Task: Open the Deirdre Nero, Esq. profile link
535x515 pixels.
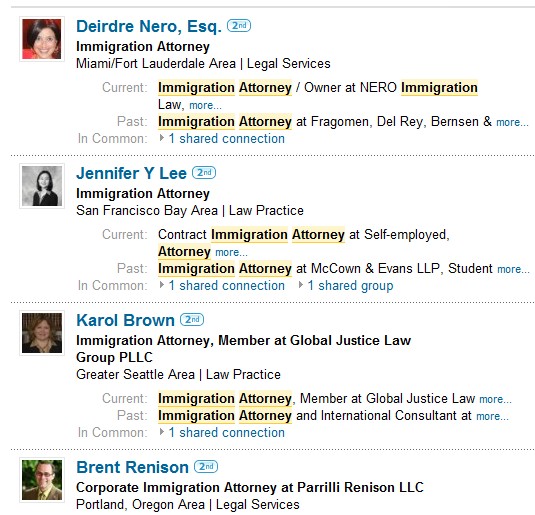Action: point(149,27)
